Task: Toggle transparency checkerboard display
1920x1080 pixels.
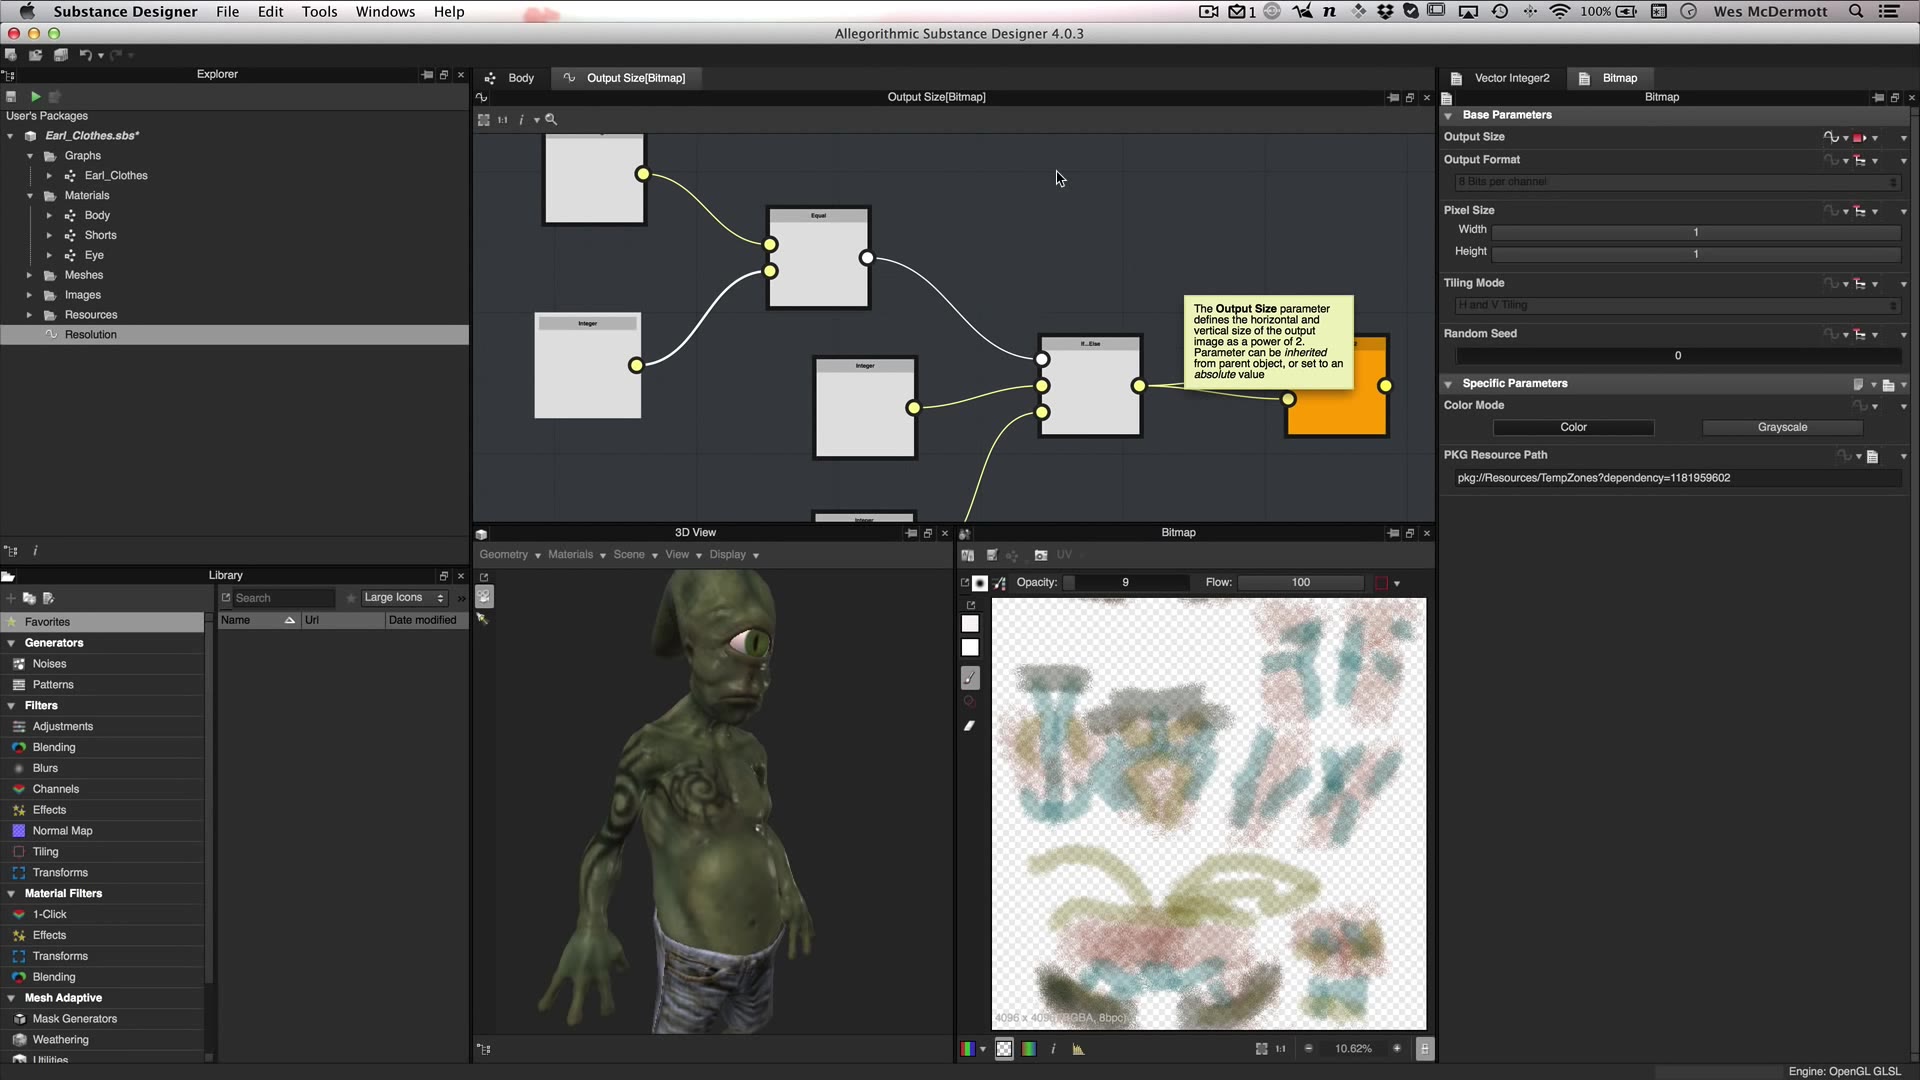Action: click(x=1004, y=1049)
